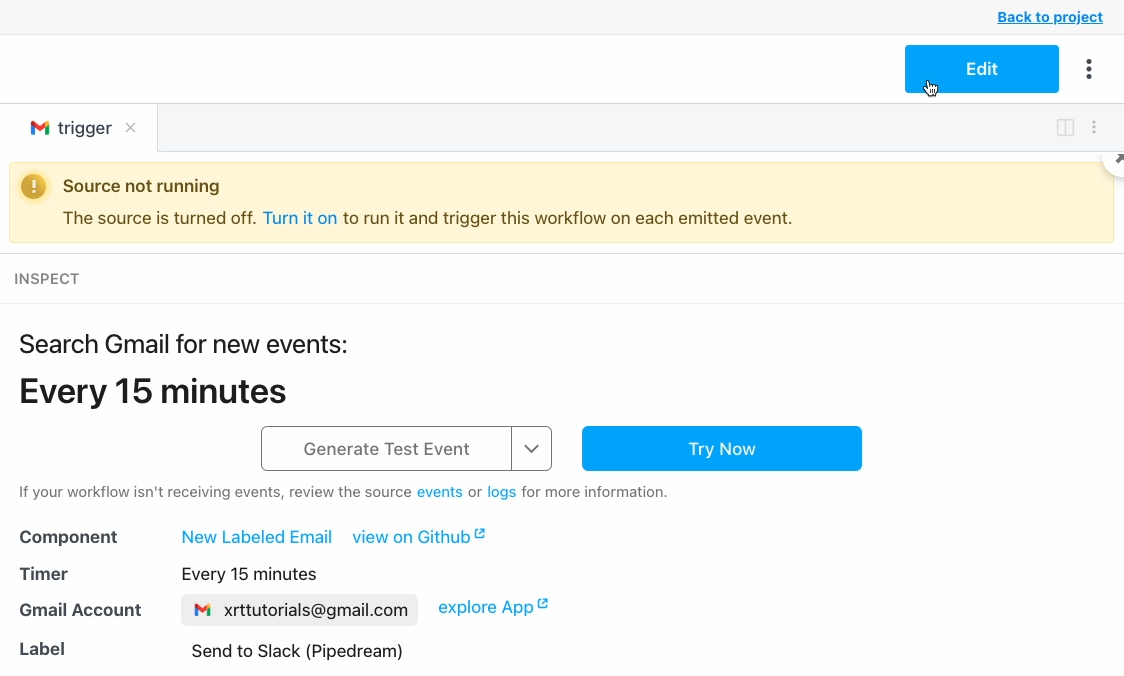Viewport: 1124px width, 676px height.
Task: Click Generate Test Event
Action: tap(386, 449)
